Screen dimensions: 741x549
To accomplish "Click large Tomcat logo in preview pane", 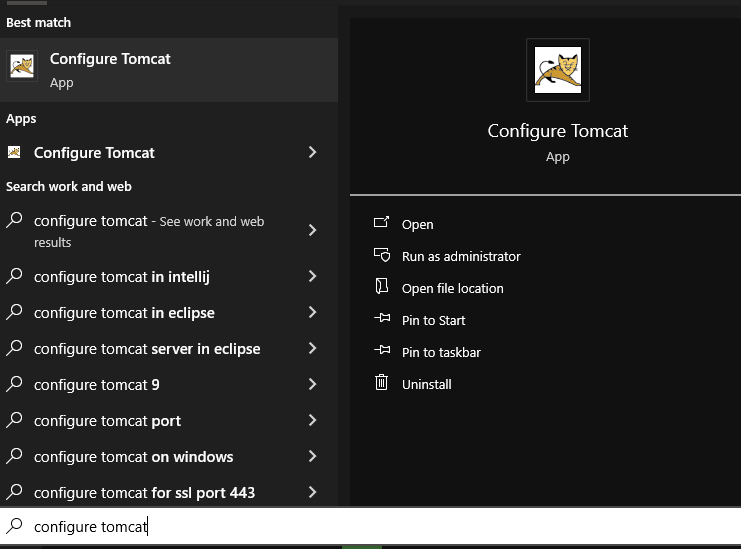I will (558, 70).
